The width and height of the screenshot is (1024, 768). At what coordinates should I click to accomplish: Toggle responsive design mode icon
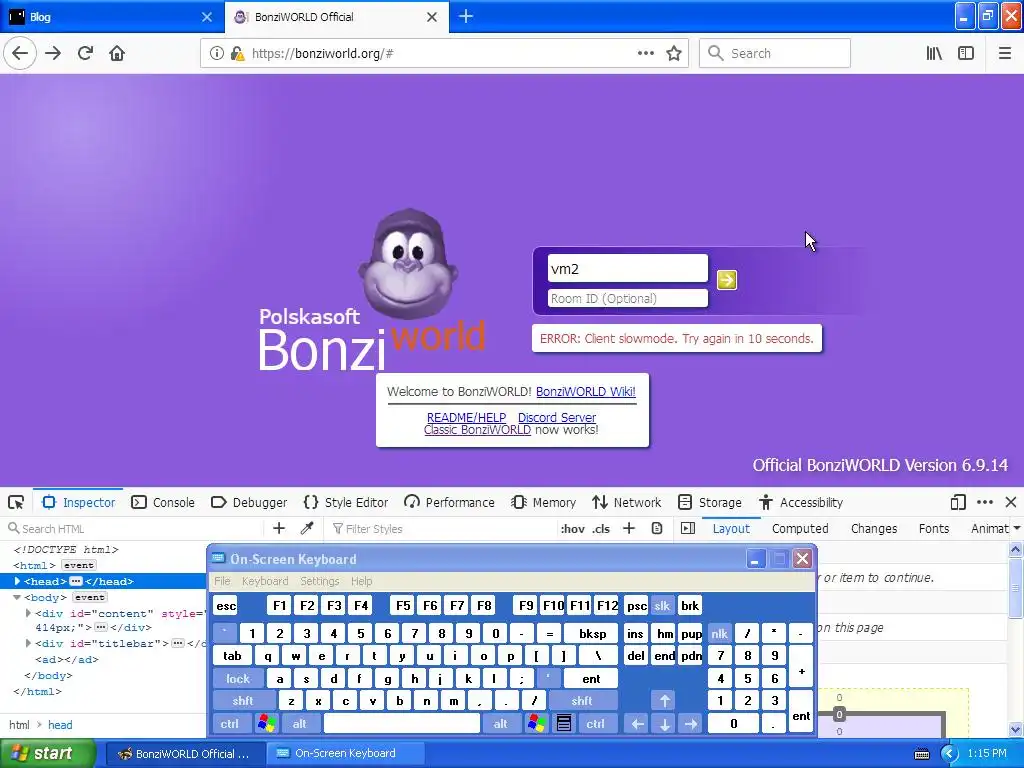click(x=958, y=502)
